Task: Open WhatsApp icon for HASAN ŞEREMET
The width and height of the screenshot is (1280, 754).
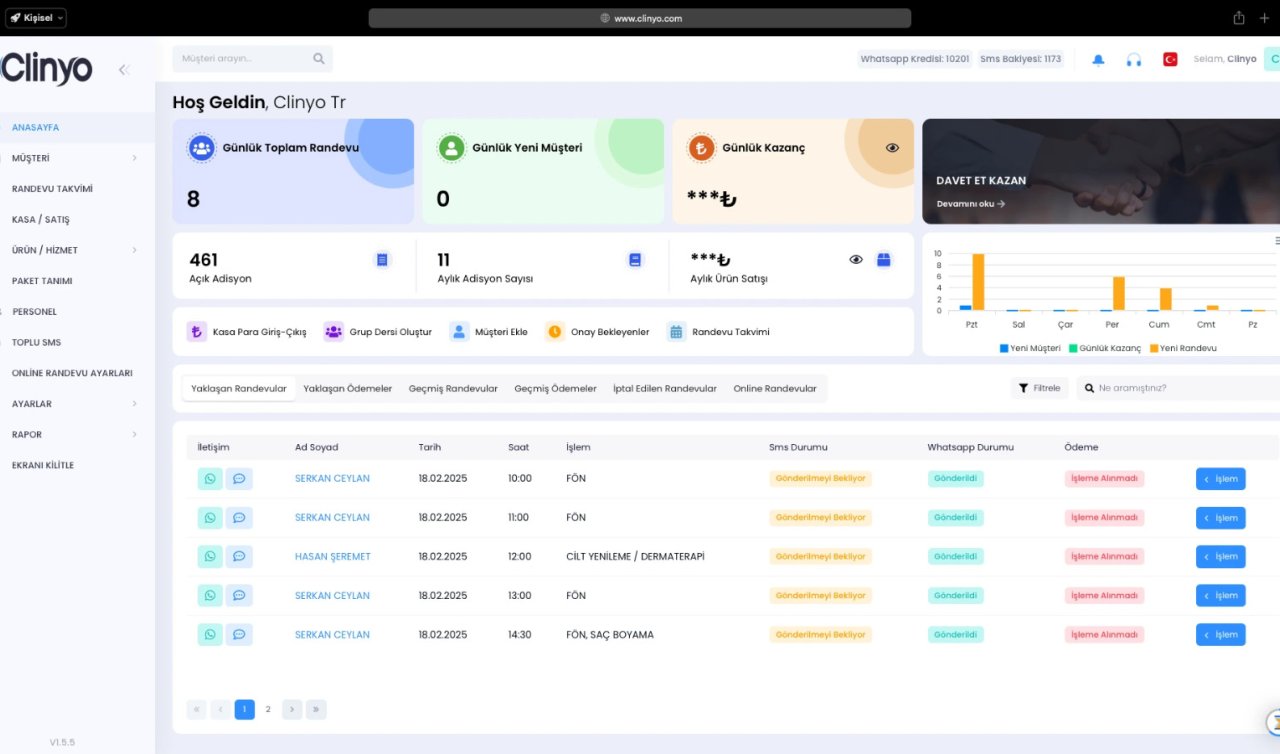Action: (x=210, y=556)
